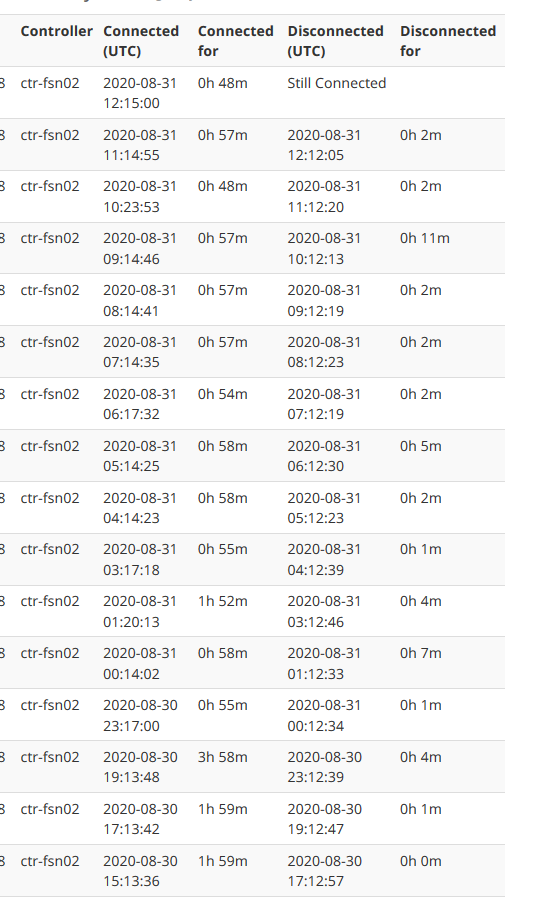Screen dimensions: 545x897
Task: Click the Disconnected for column header
Action: (448, 41)
